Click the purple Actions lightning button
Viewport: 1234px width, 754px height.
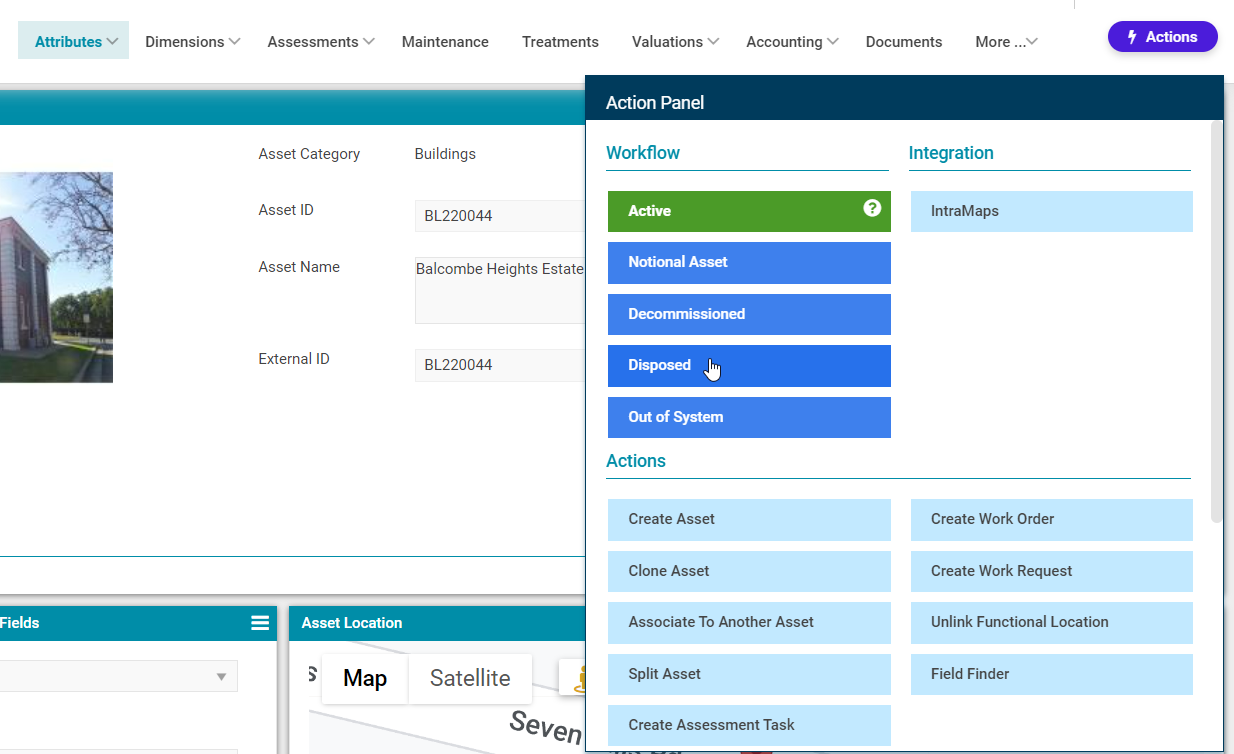[1162, 37]
